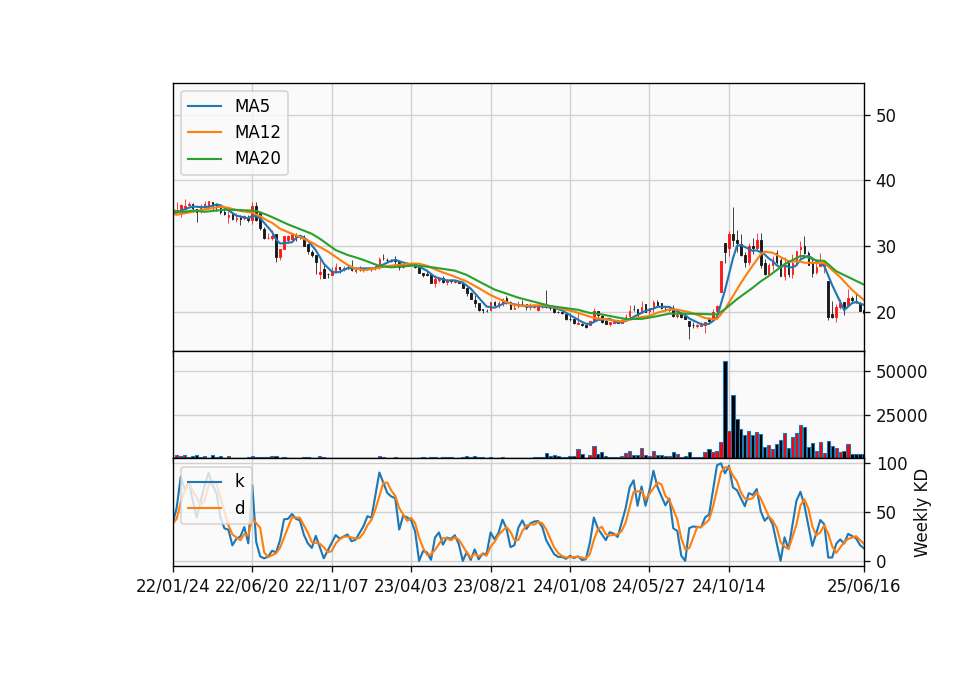Viewport: 960px width, 690px height.
Task: Click the 24/01/08 date tick label
Action: (569, 586)
